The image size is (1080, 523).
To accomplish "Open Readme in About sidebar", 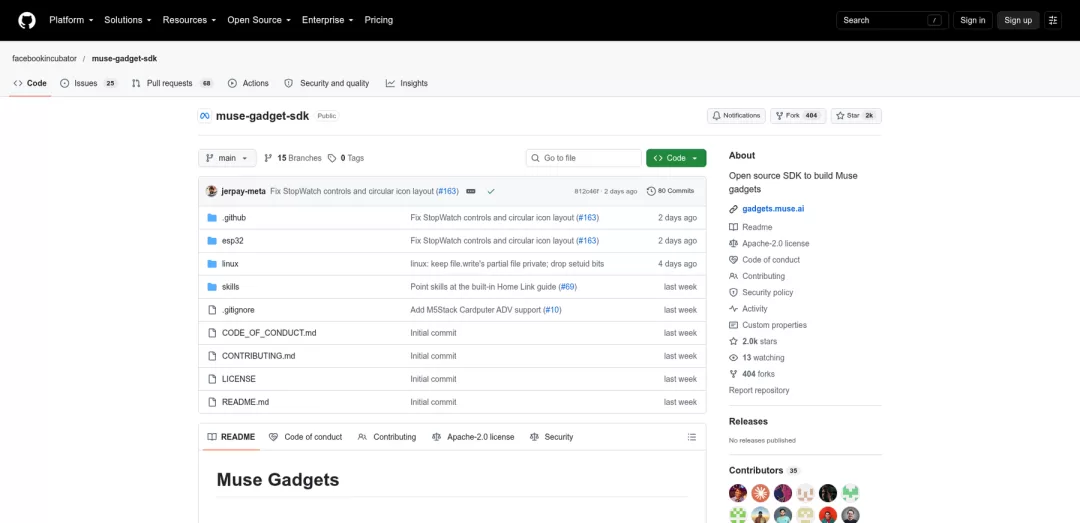I will coord(751,227).
